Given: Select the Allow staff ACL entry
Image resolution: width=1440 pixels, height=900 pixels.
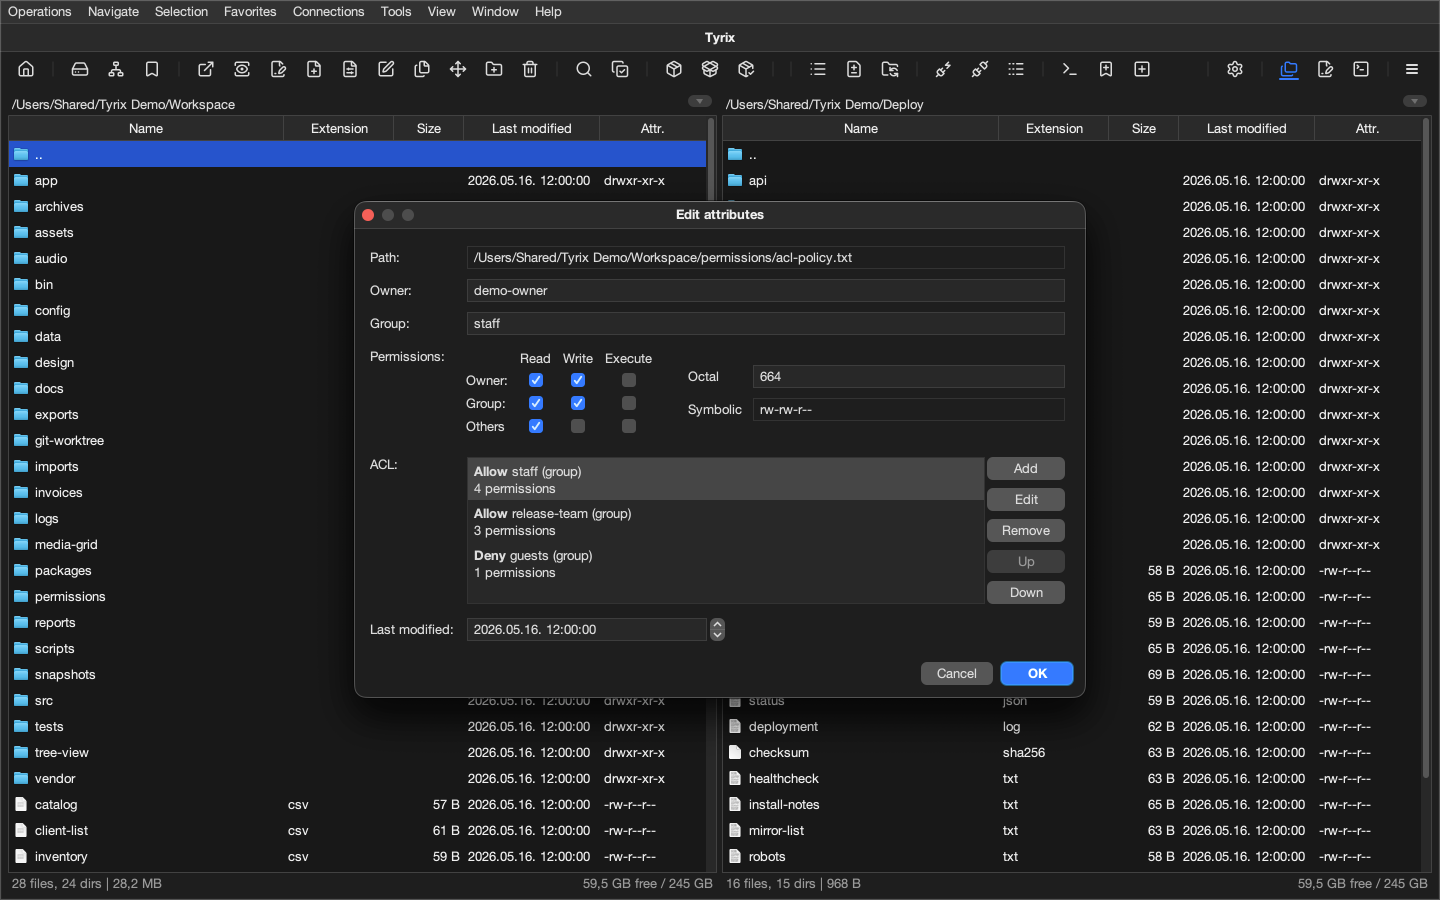Looking at the screenshot, I should (726, 480).
